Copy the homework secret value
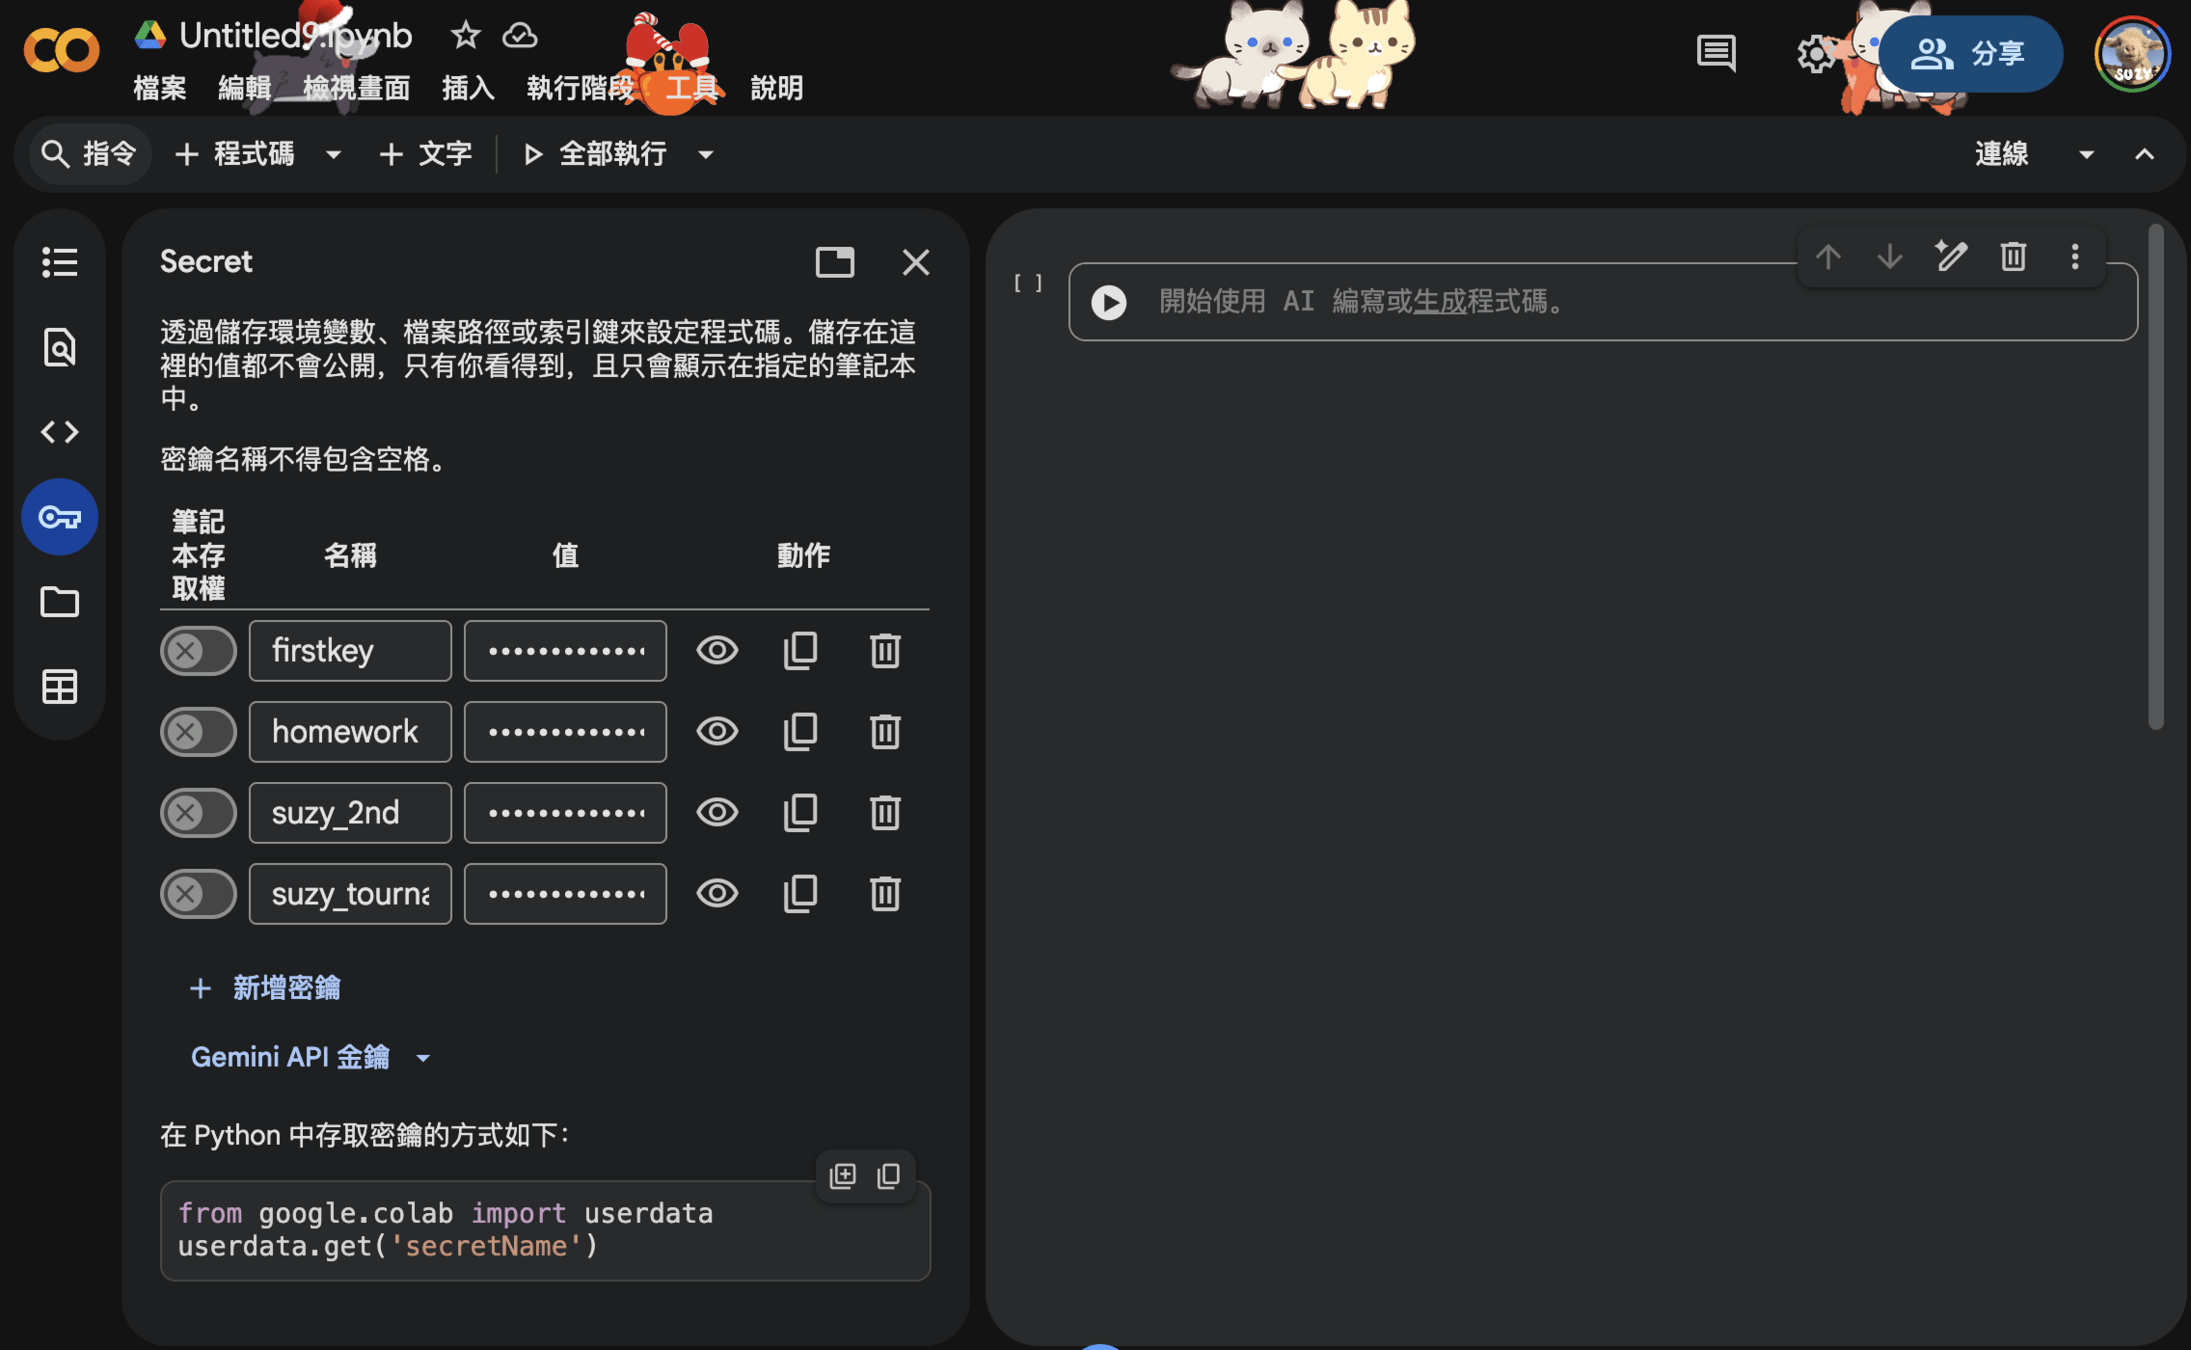The image size is (2191, 1350). [x=800, y=732]
